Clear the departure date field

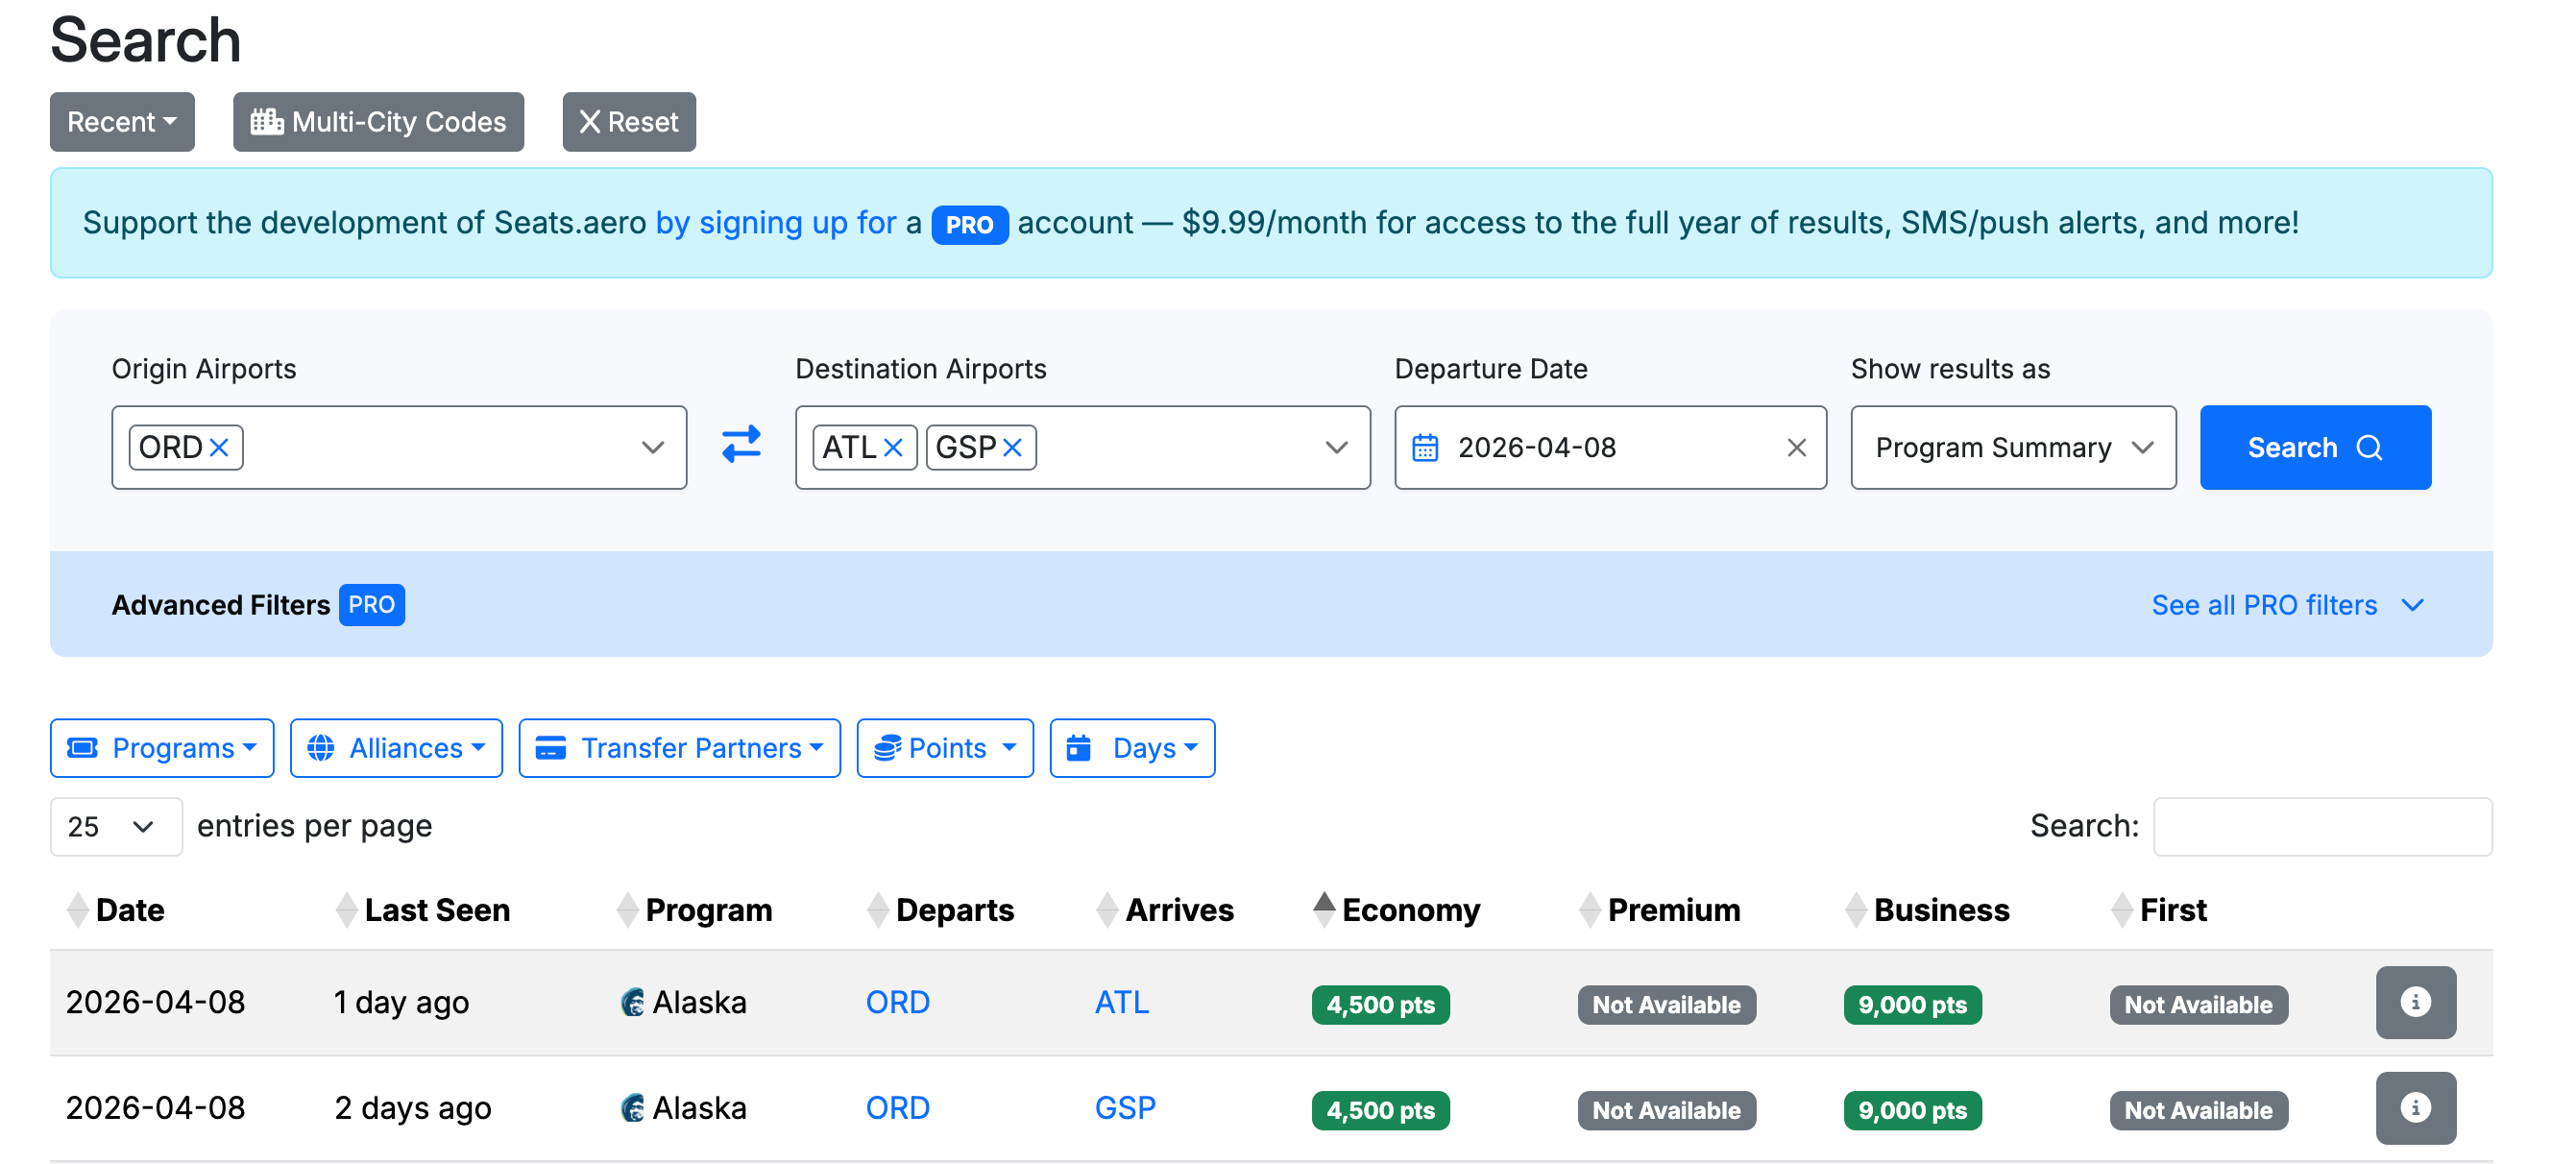(x=1796, y=447)
